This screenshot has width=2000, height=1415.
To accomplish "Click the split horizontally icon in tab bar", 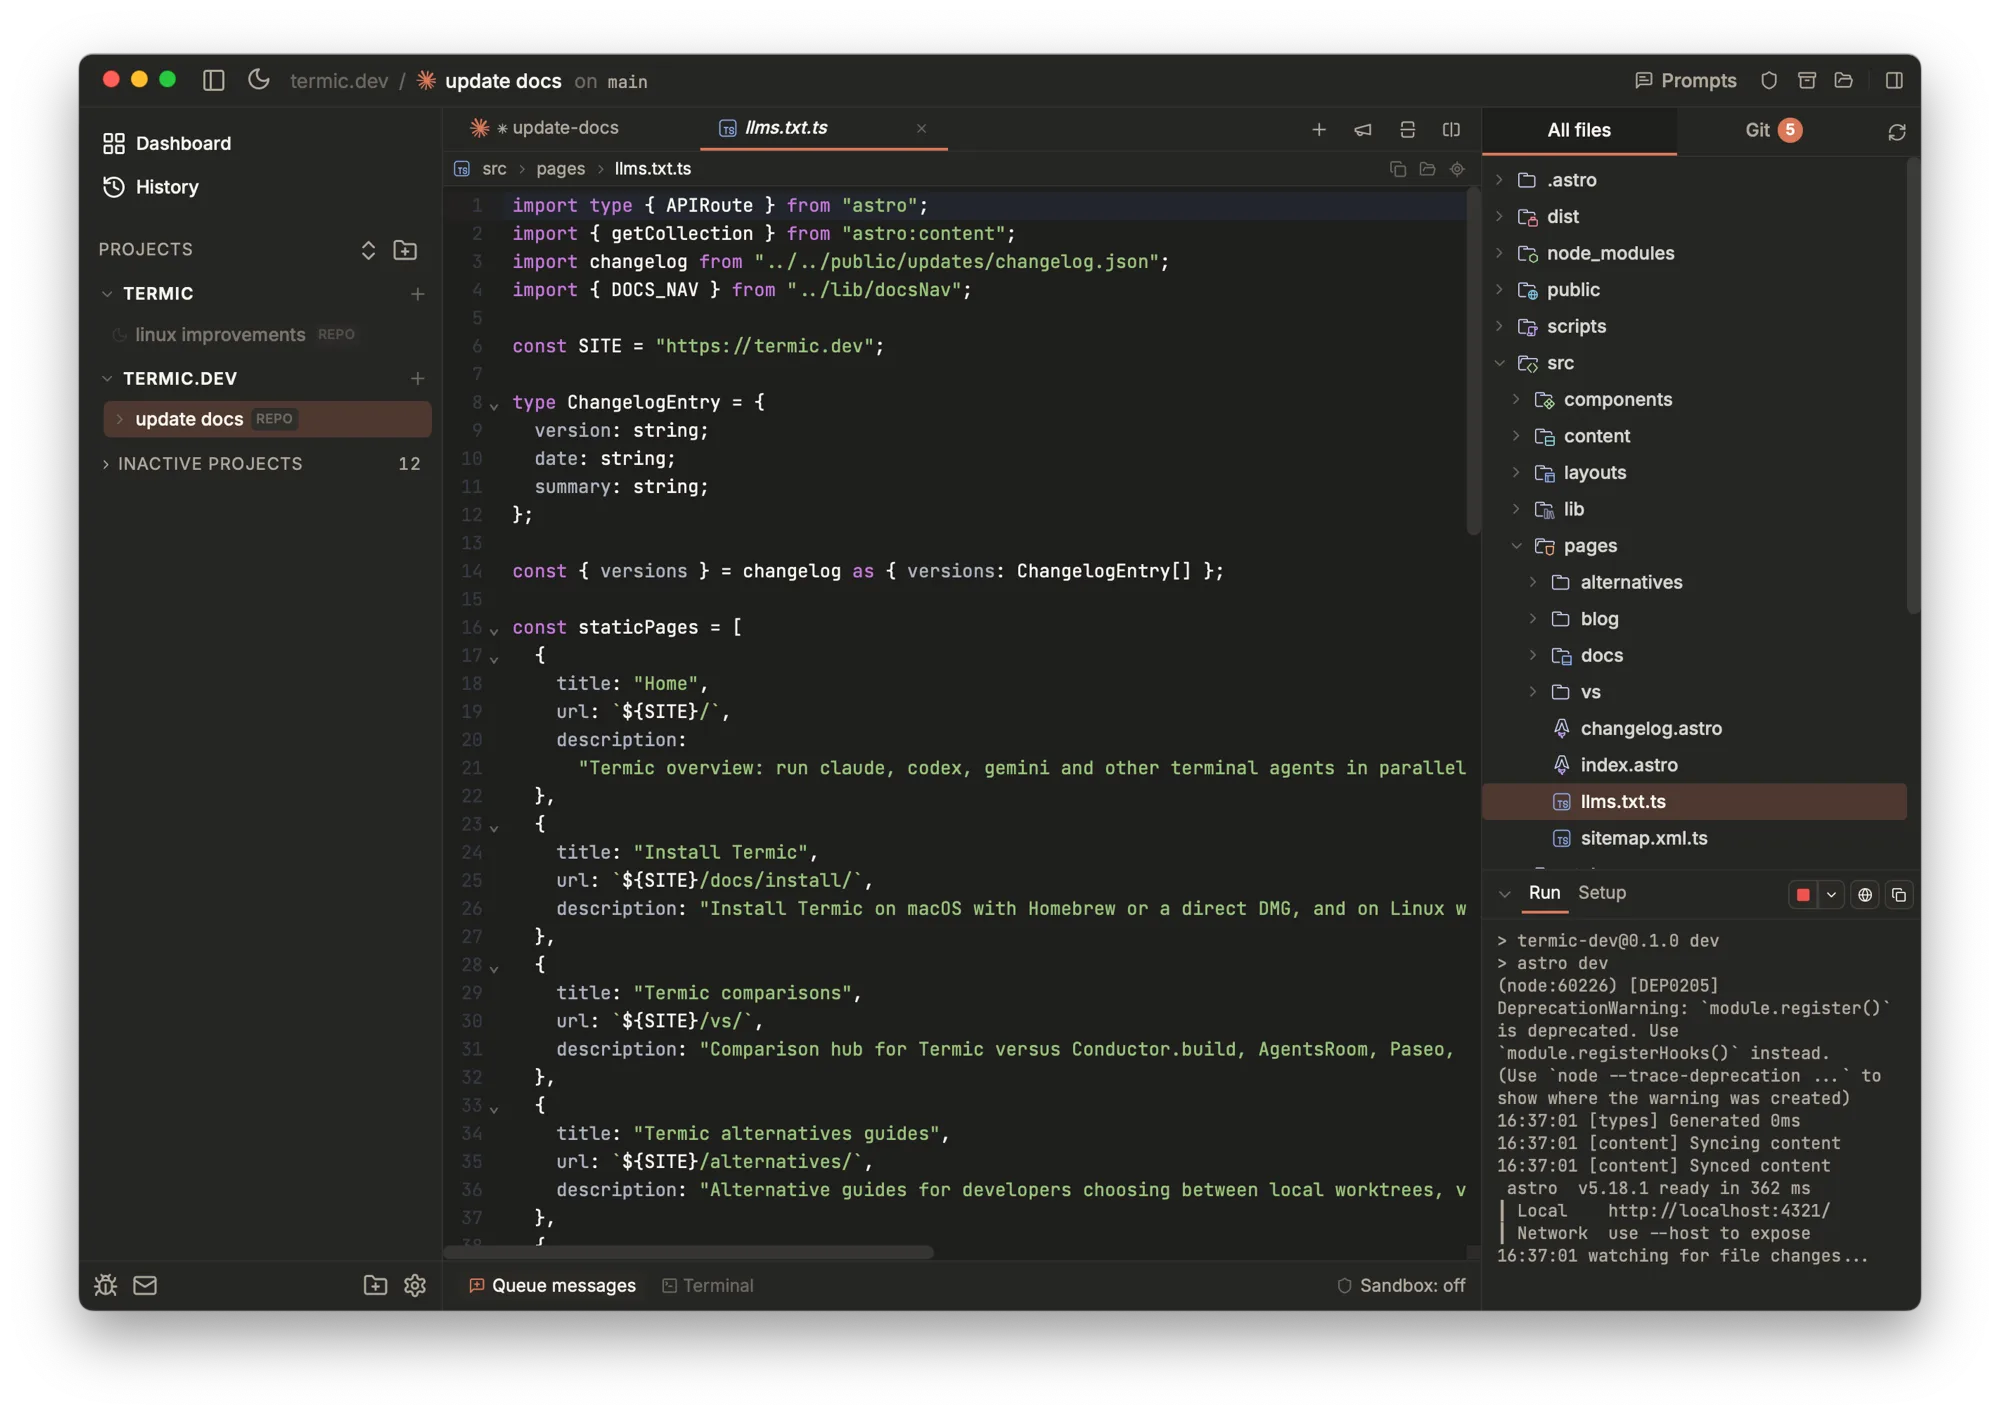I will pos(1407,129).
